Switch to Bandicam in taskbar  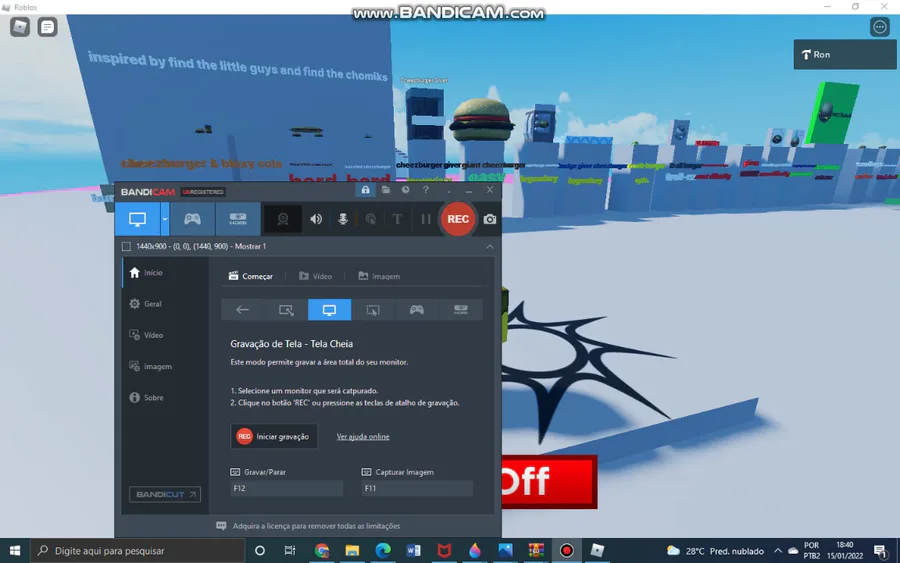click(567, 551)
